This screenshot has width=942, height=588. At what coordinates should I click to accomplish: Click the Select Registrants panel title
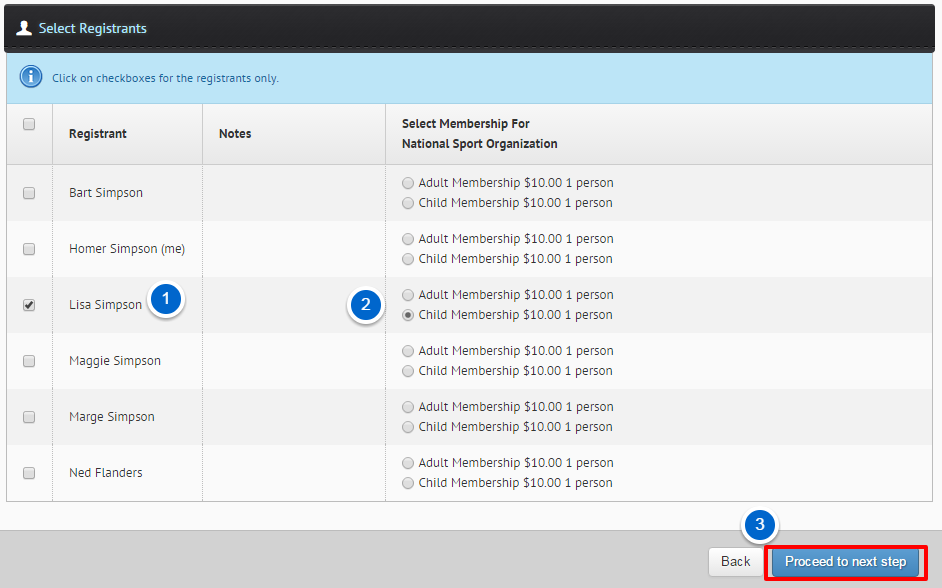(x=93, y=28)
